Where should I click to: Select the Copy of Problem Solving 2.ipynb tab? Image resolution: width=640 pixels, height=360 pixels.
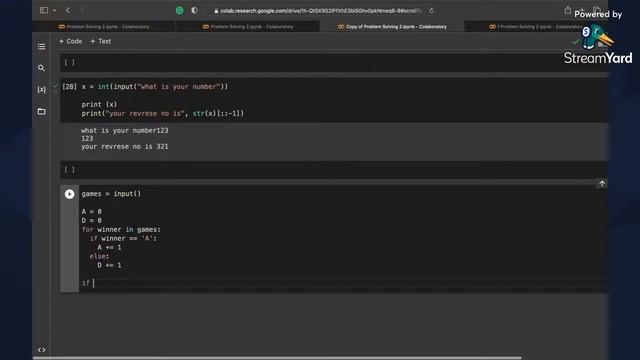tap(392, 27)
